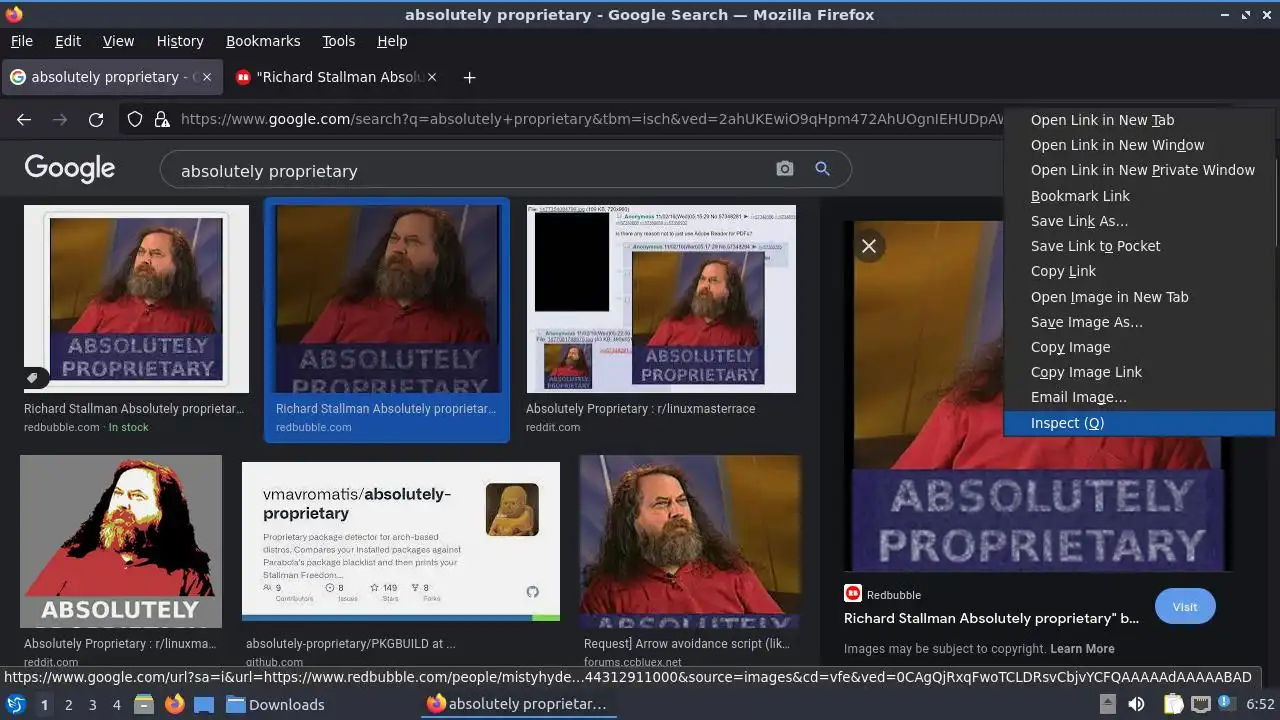Open the first Stallman thumbnail marked In stock
1280x720 pixels.
pyautogui.click(x=136, y=299)
